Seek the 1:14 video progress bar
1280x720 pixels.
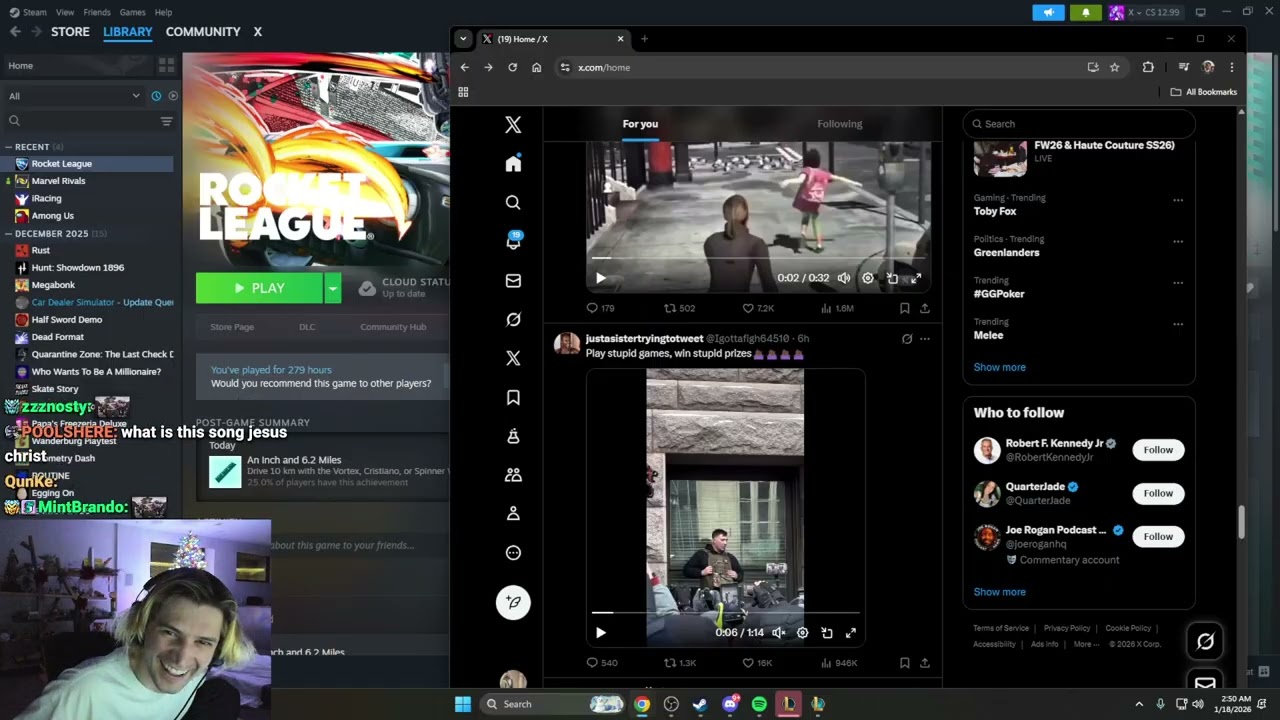(x=725, y=612)
